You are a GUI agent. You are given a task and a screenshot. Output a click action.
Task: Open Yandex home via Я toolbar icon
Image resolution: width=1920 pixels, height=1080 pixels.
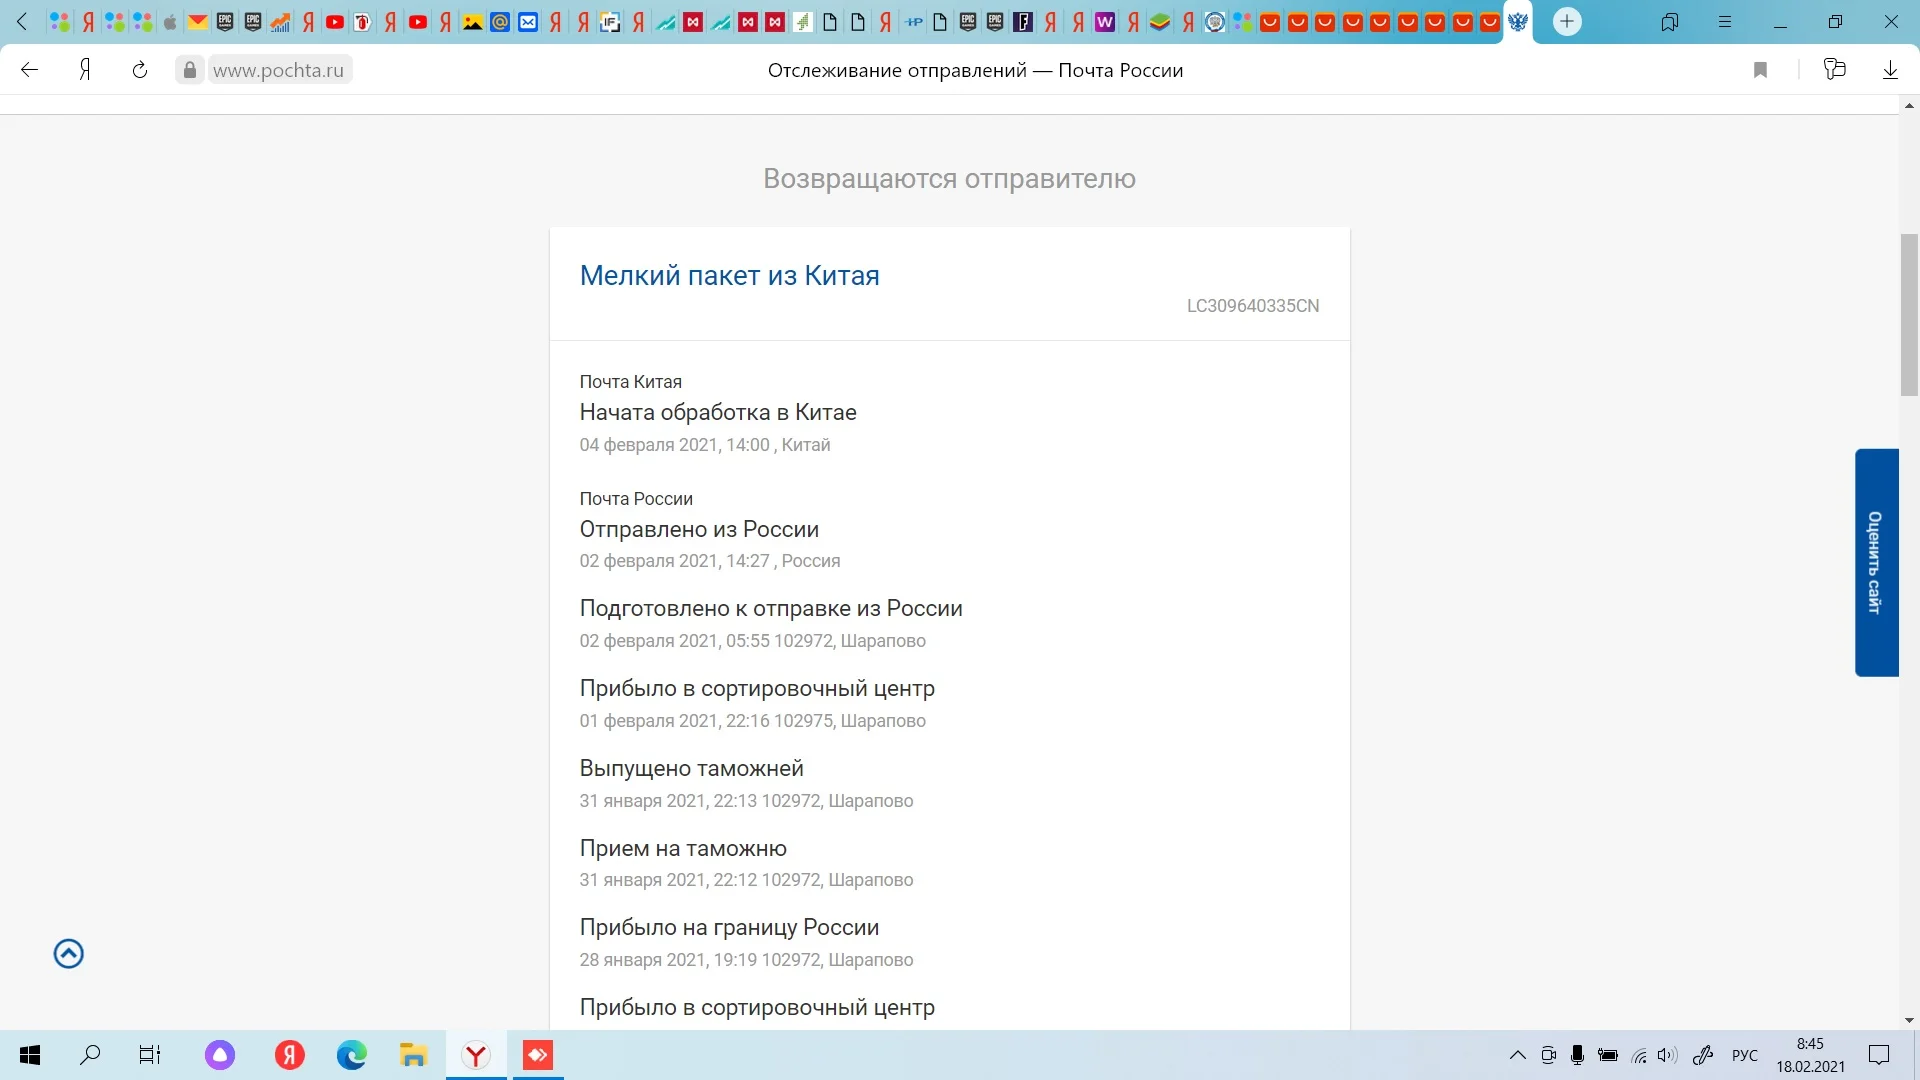click(86, 70)
